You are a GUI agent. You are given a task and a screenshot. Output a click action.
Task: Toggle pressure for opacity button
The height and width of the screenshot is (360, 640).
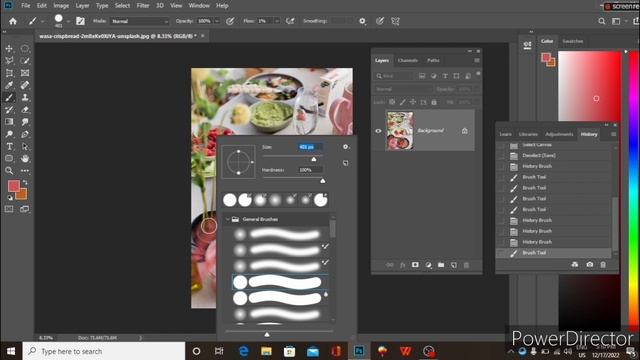pos(230,21)
